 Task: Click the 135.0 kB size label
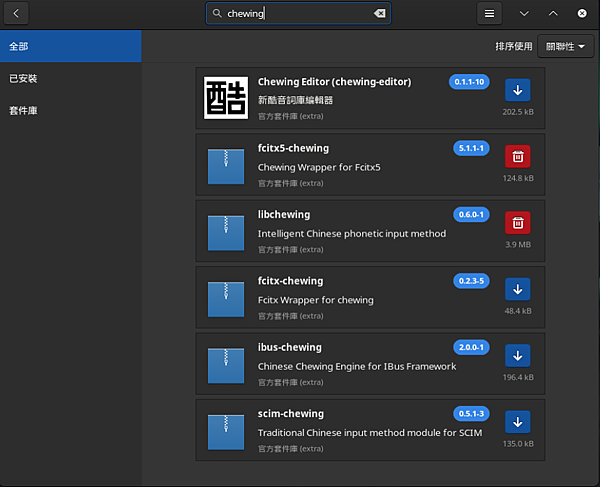[x=518, y=444]
